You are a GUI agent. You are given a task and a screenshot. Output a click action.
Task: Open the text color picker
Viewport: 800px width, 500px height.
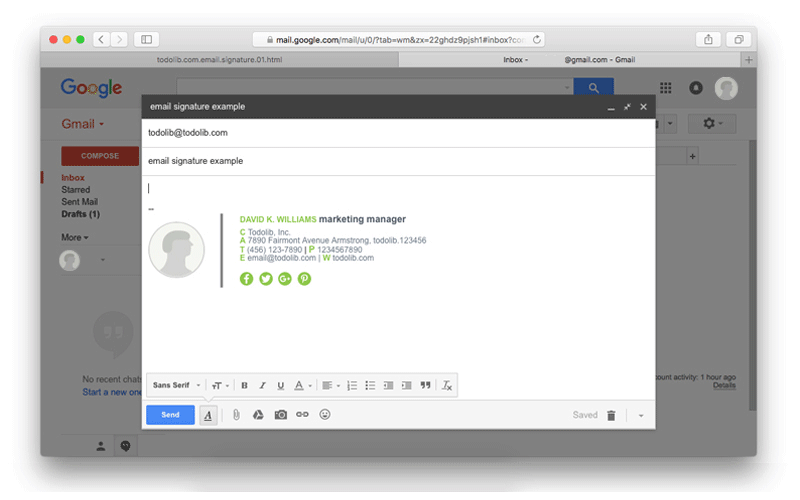[302, 386]
